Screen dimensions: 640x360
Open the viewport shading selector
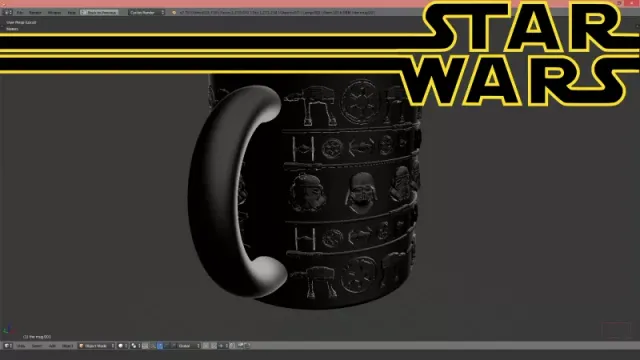pyautogui.click(x=123, y=346)
